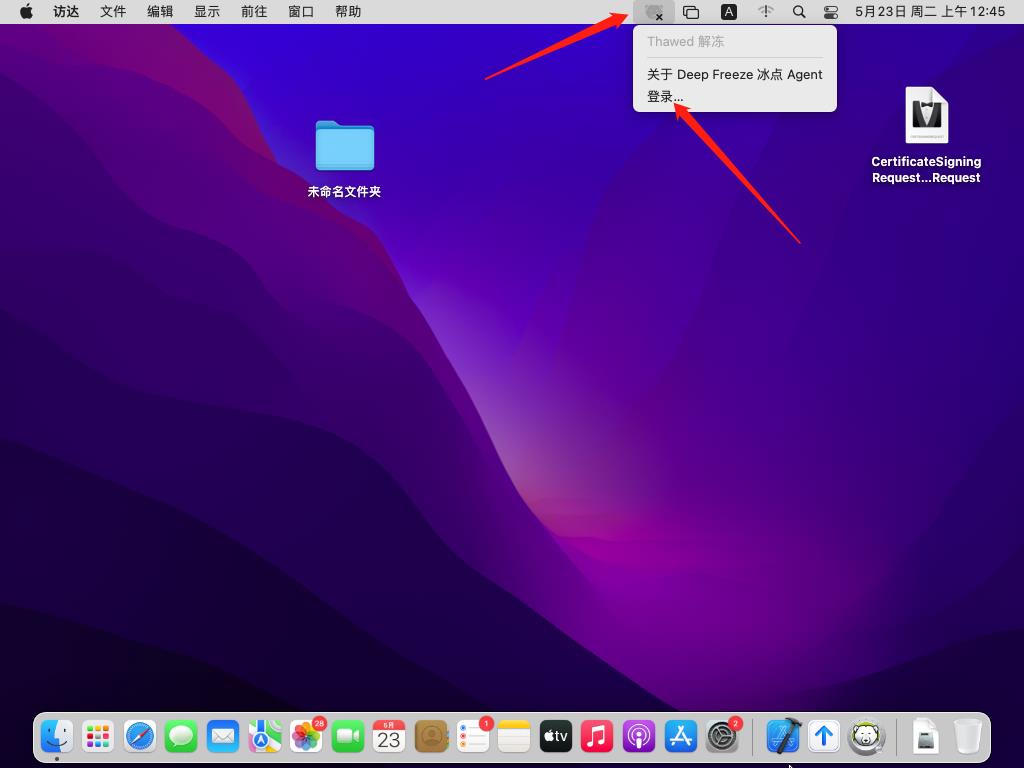This screenshot has width=1024, height=768.
Task: Open System Preferences from the Dock
Action: [x=722, y=737]
